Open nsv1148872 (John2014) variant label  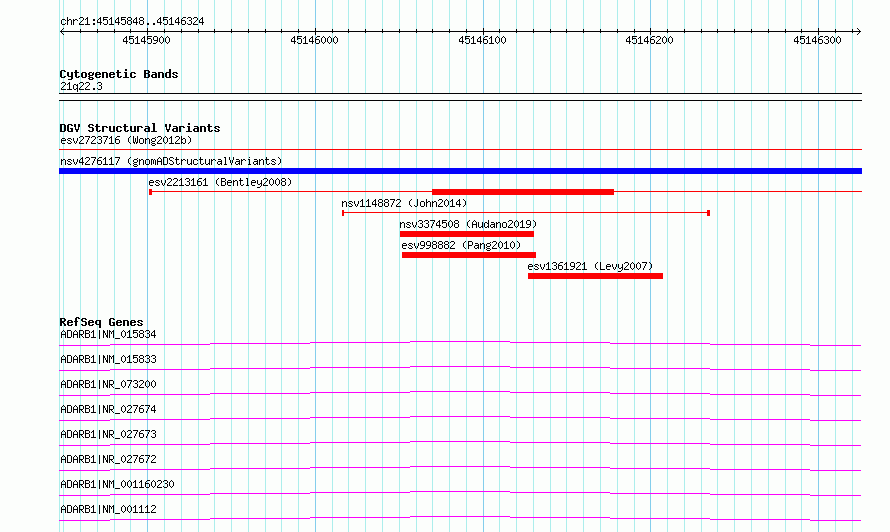[404, 203]
